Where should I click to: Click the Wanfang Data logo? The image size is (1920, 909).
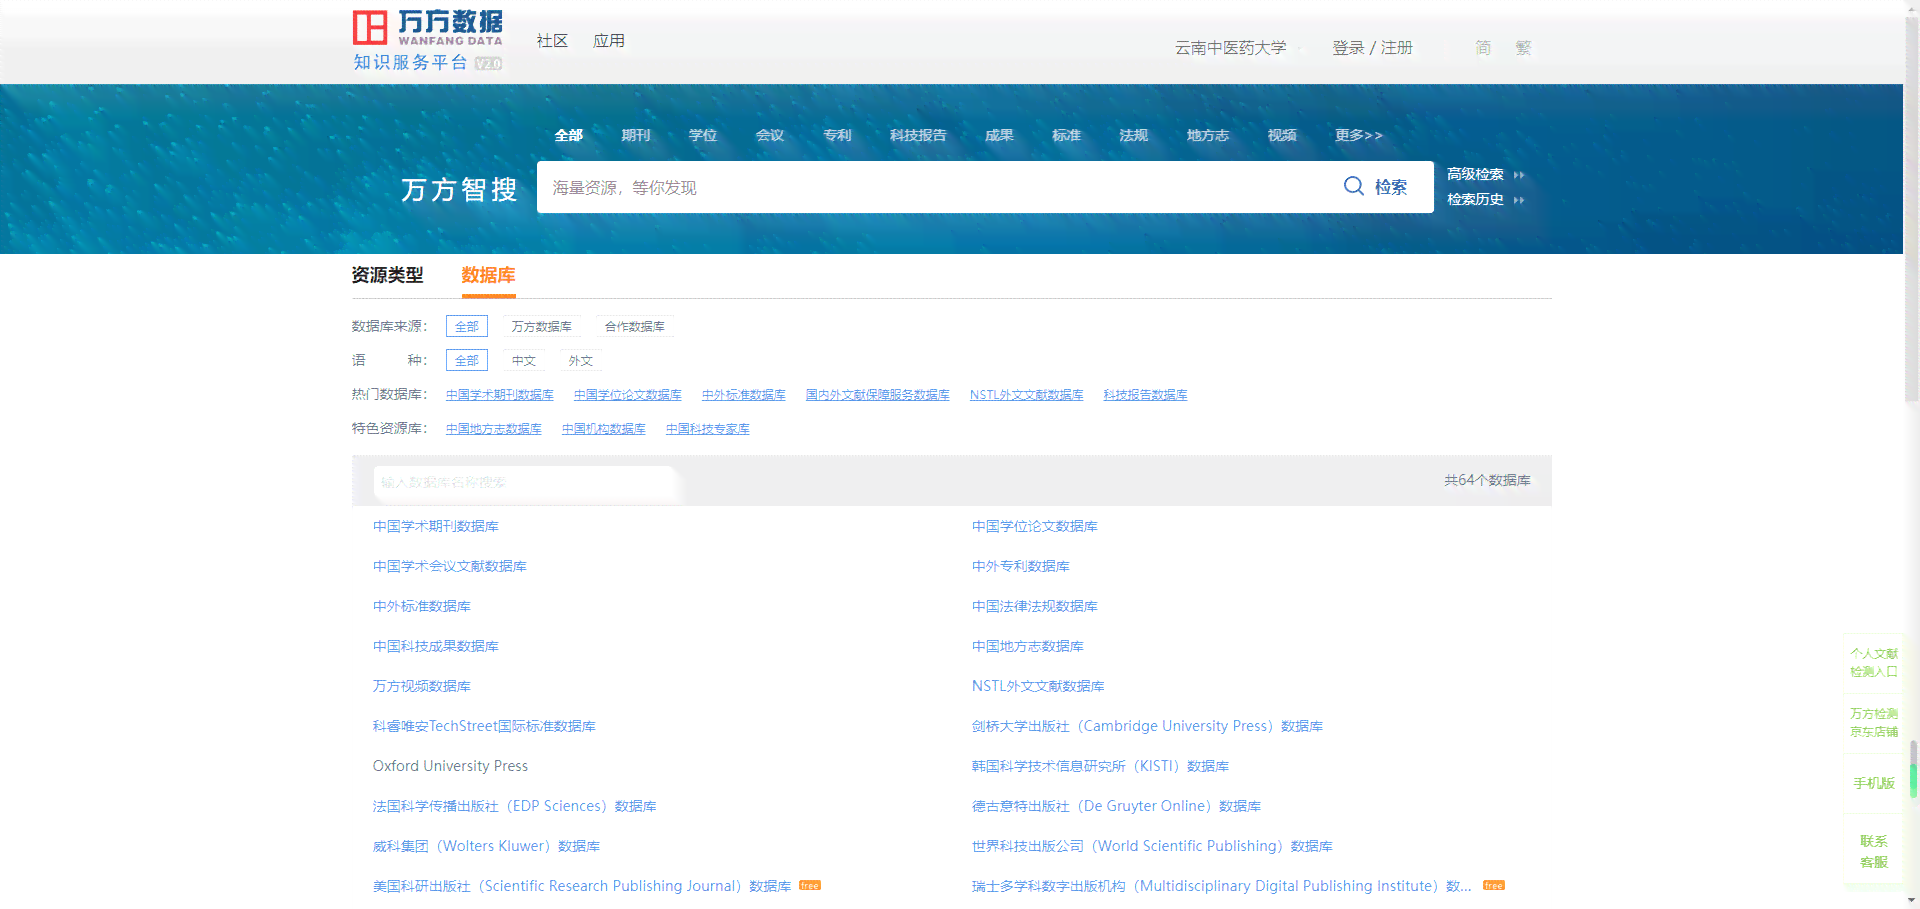coord(427,40)
